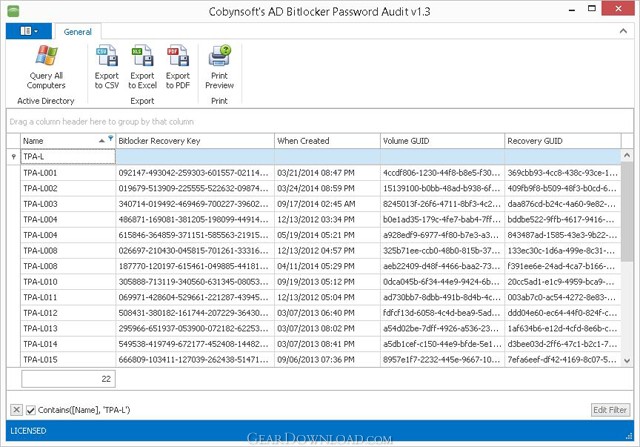The width and height of the screenshot is (640, 447).
Task: Open the blue application menu dropdown
Action: tap(29, 31)
